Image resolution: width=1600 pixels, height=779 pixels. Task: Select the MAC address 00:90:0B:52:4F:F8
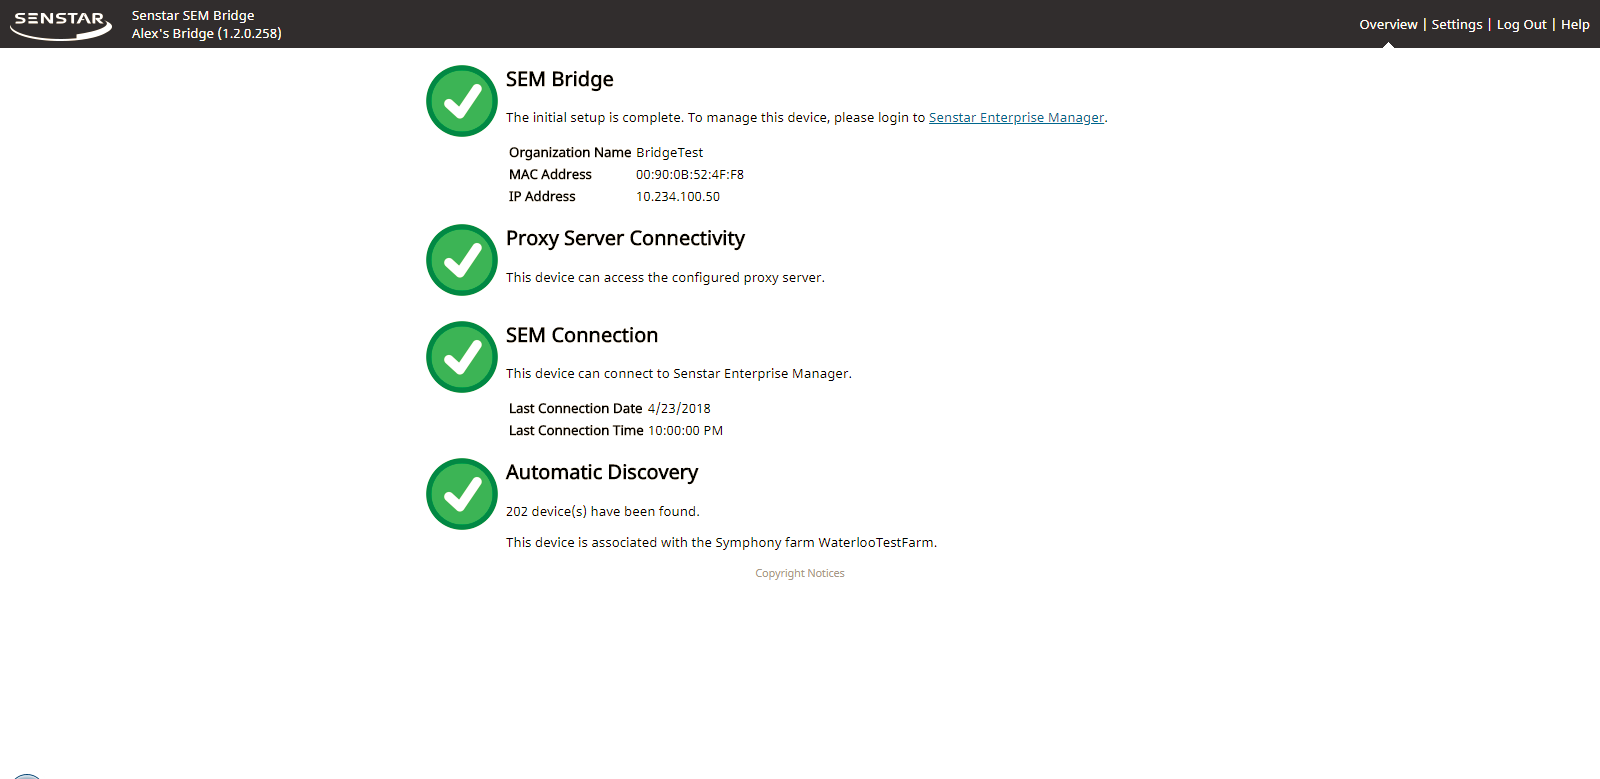coord(690,174)
